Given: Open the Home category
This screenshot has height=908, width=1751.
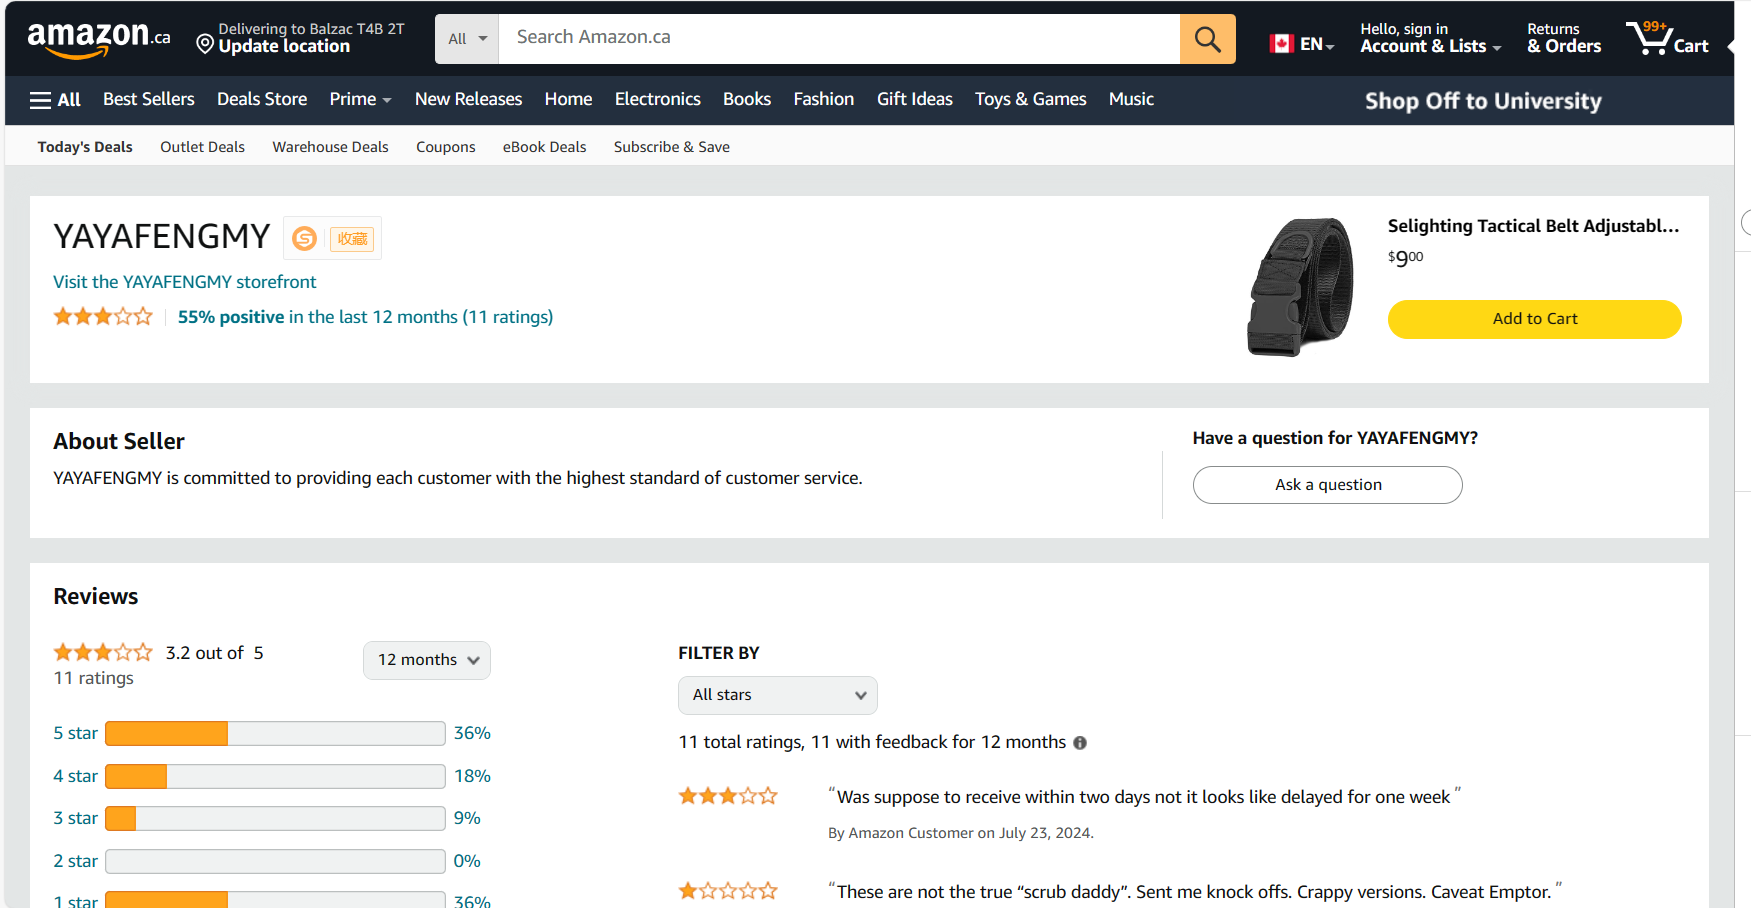Looking at the screenshot, I should coord(568,99).
